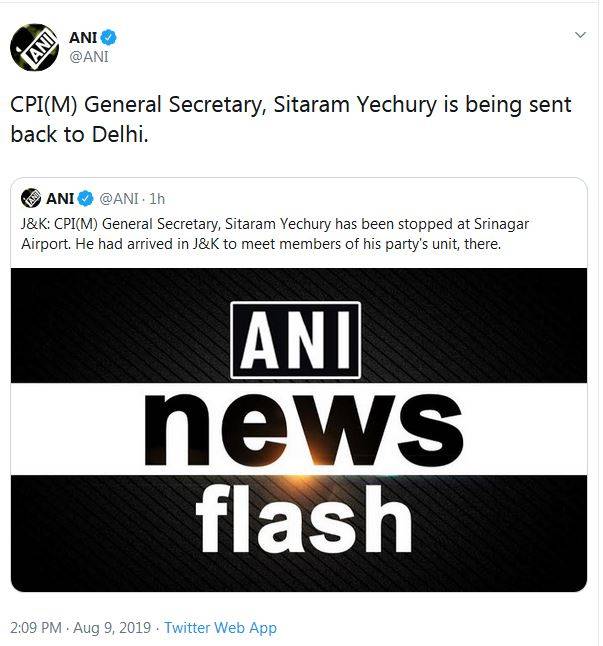Click the 2:09 PM · Aug 9, 2019 timestamp
This screenshot has width=603, height=646.
pyautogui.click(x=80, y=628)
